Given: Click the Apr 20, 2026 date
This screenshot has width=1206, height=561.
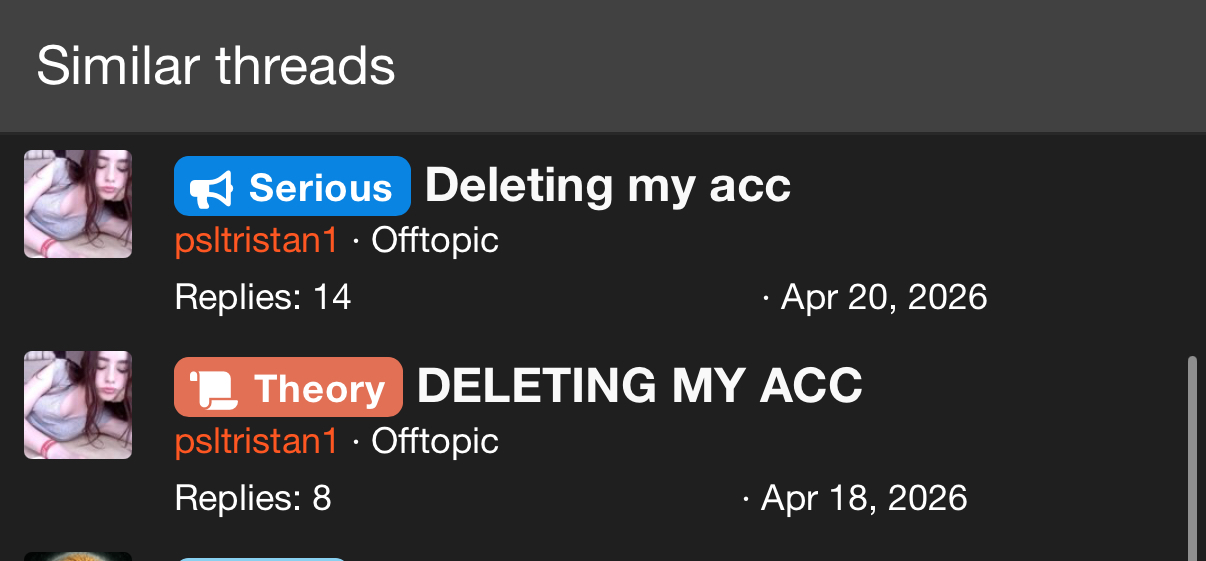Looking at the screenshot, I should point(883,297).
